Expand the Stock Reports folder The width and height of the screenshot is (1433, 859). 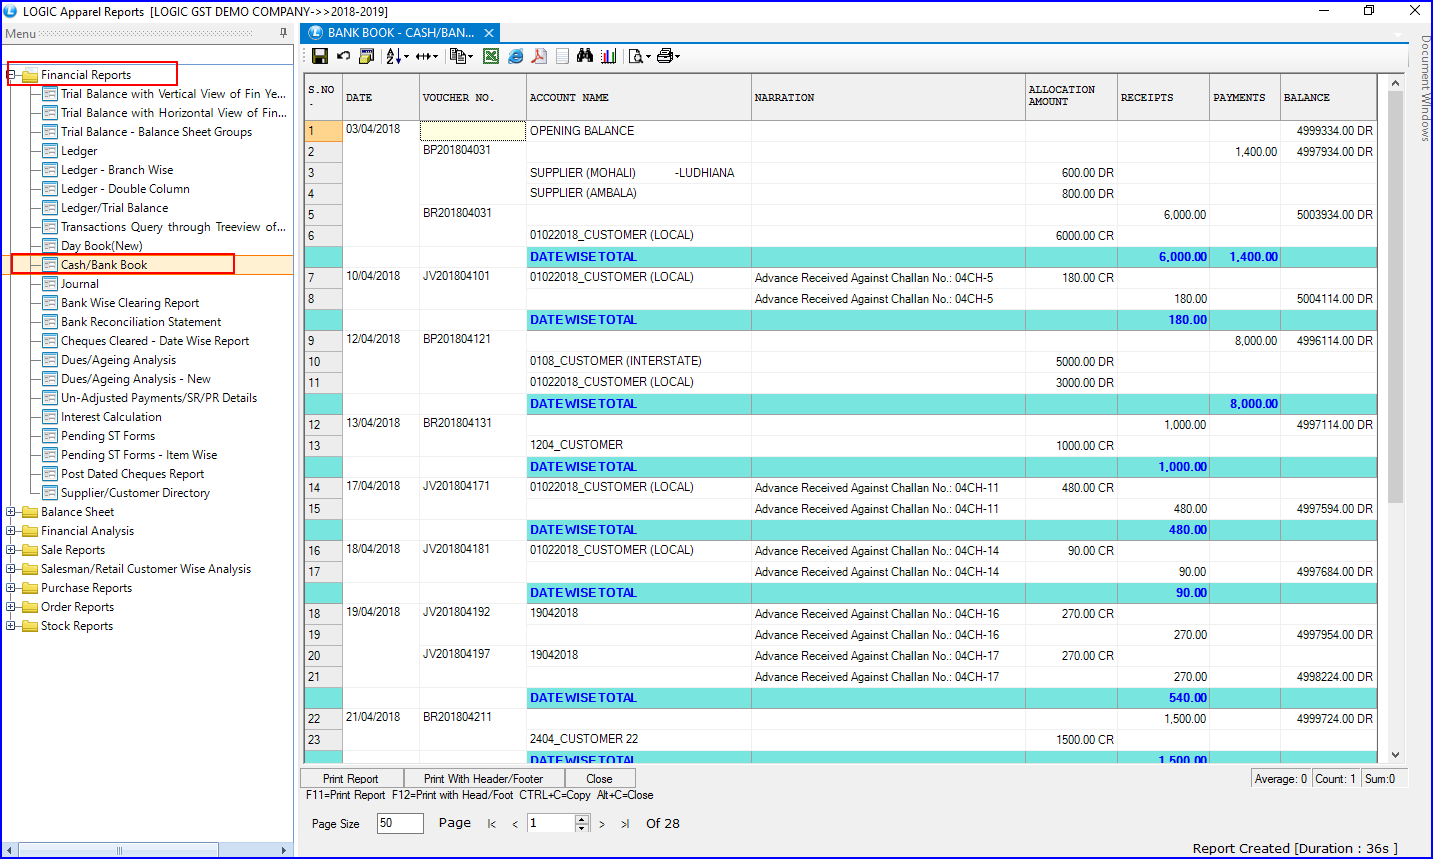[x=11, y=626]
